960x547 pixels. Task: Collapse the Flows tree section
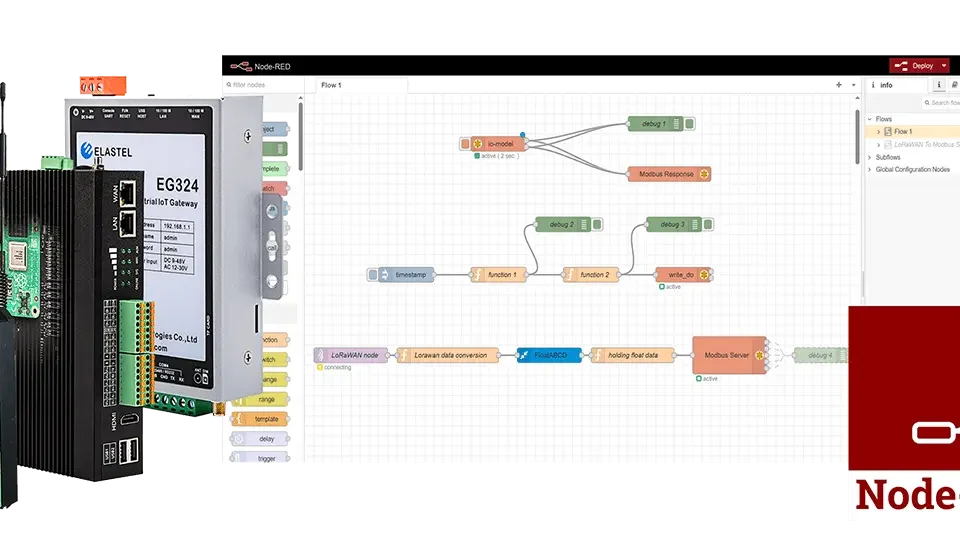coord(869,119)
